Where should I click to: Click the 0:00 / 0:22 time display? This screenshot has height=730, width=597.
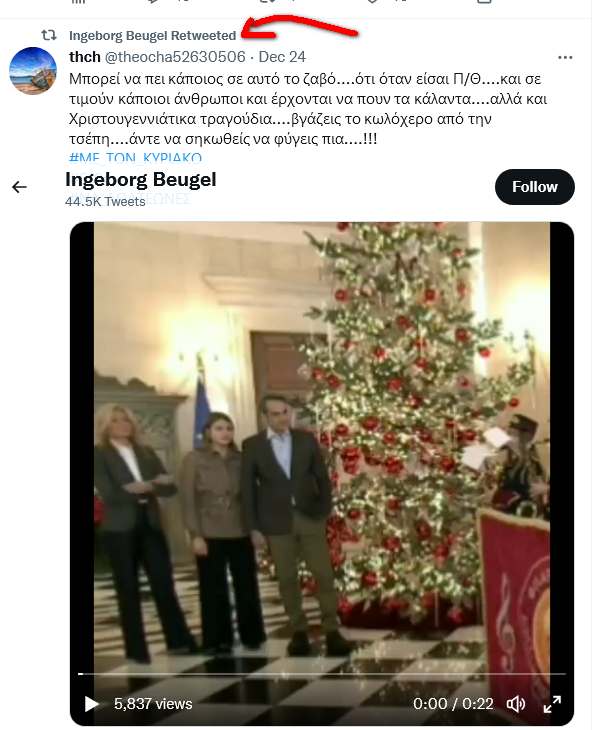click(x=453, y=704)
